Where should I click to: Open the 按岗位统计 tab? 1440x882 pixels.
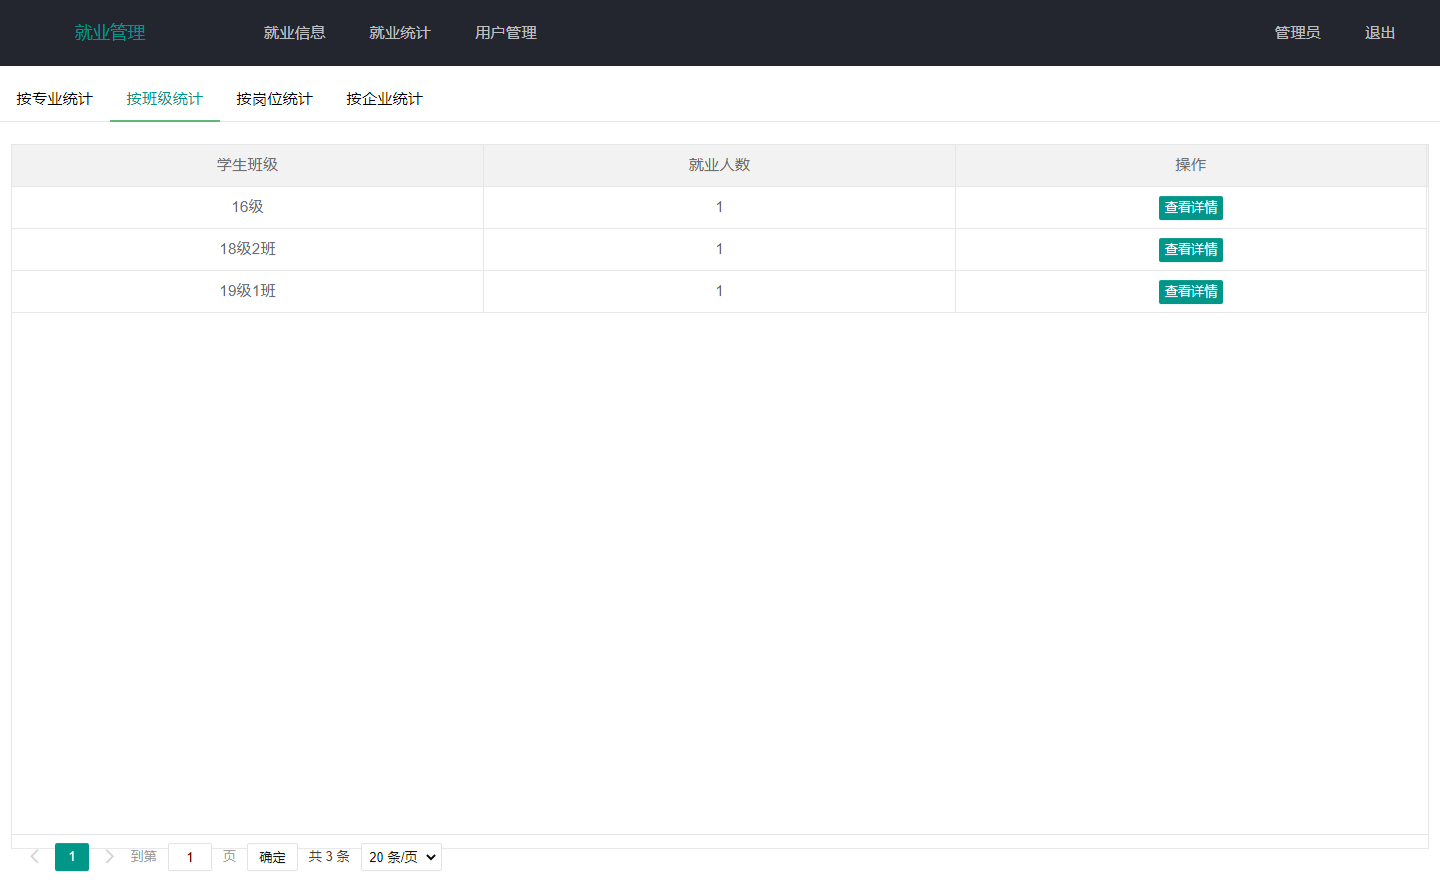274,99
